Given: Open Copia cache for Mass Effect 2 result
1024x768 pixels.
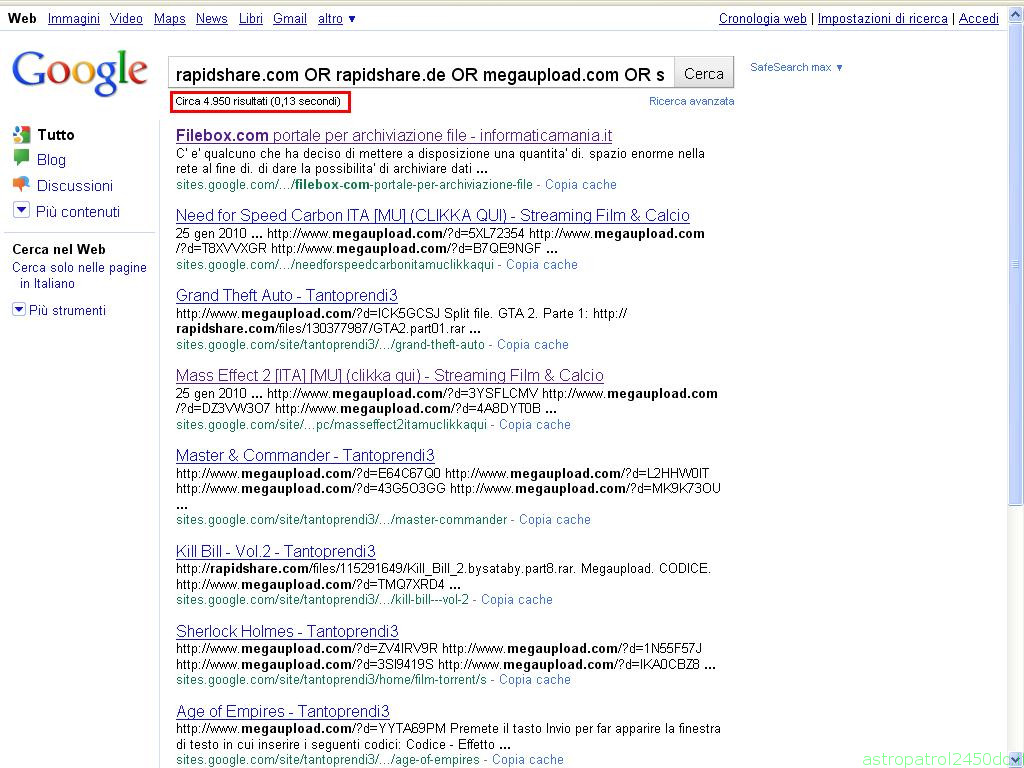Looking at the screenshot, I should click(x=535, y=424).
